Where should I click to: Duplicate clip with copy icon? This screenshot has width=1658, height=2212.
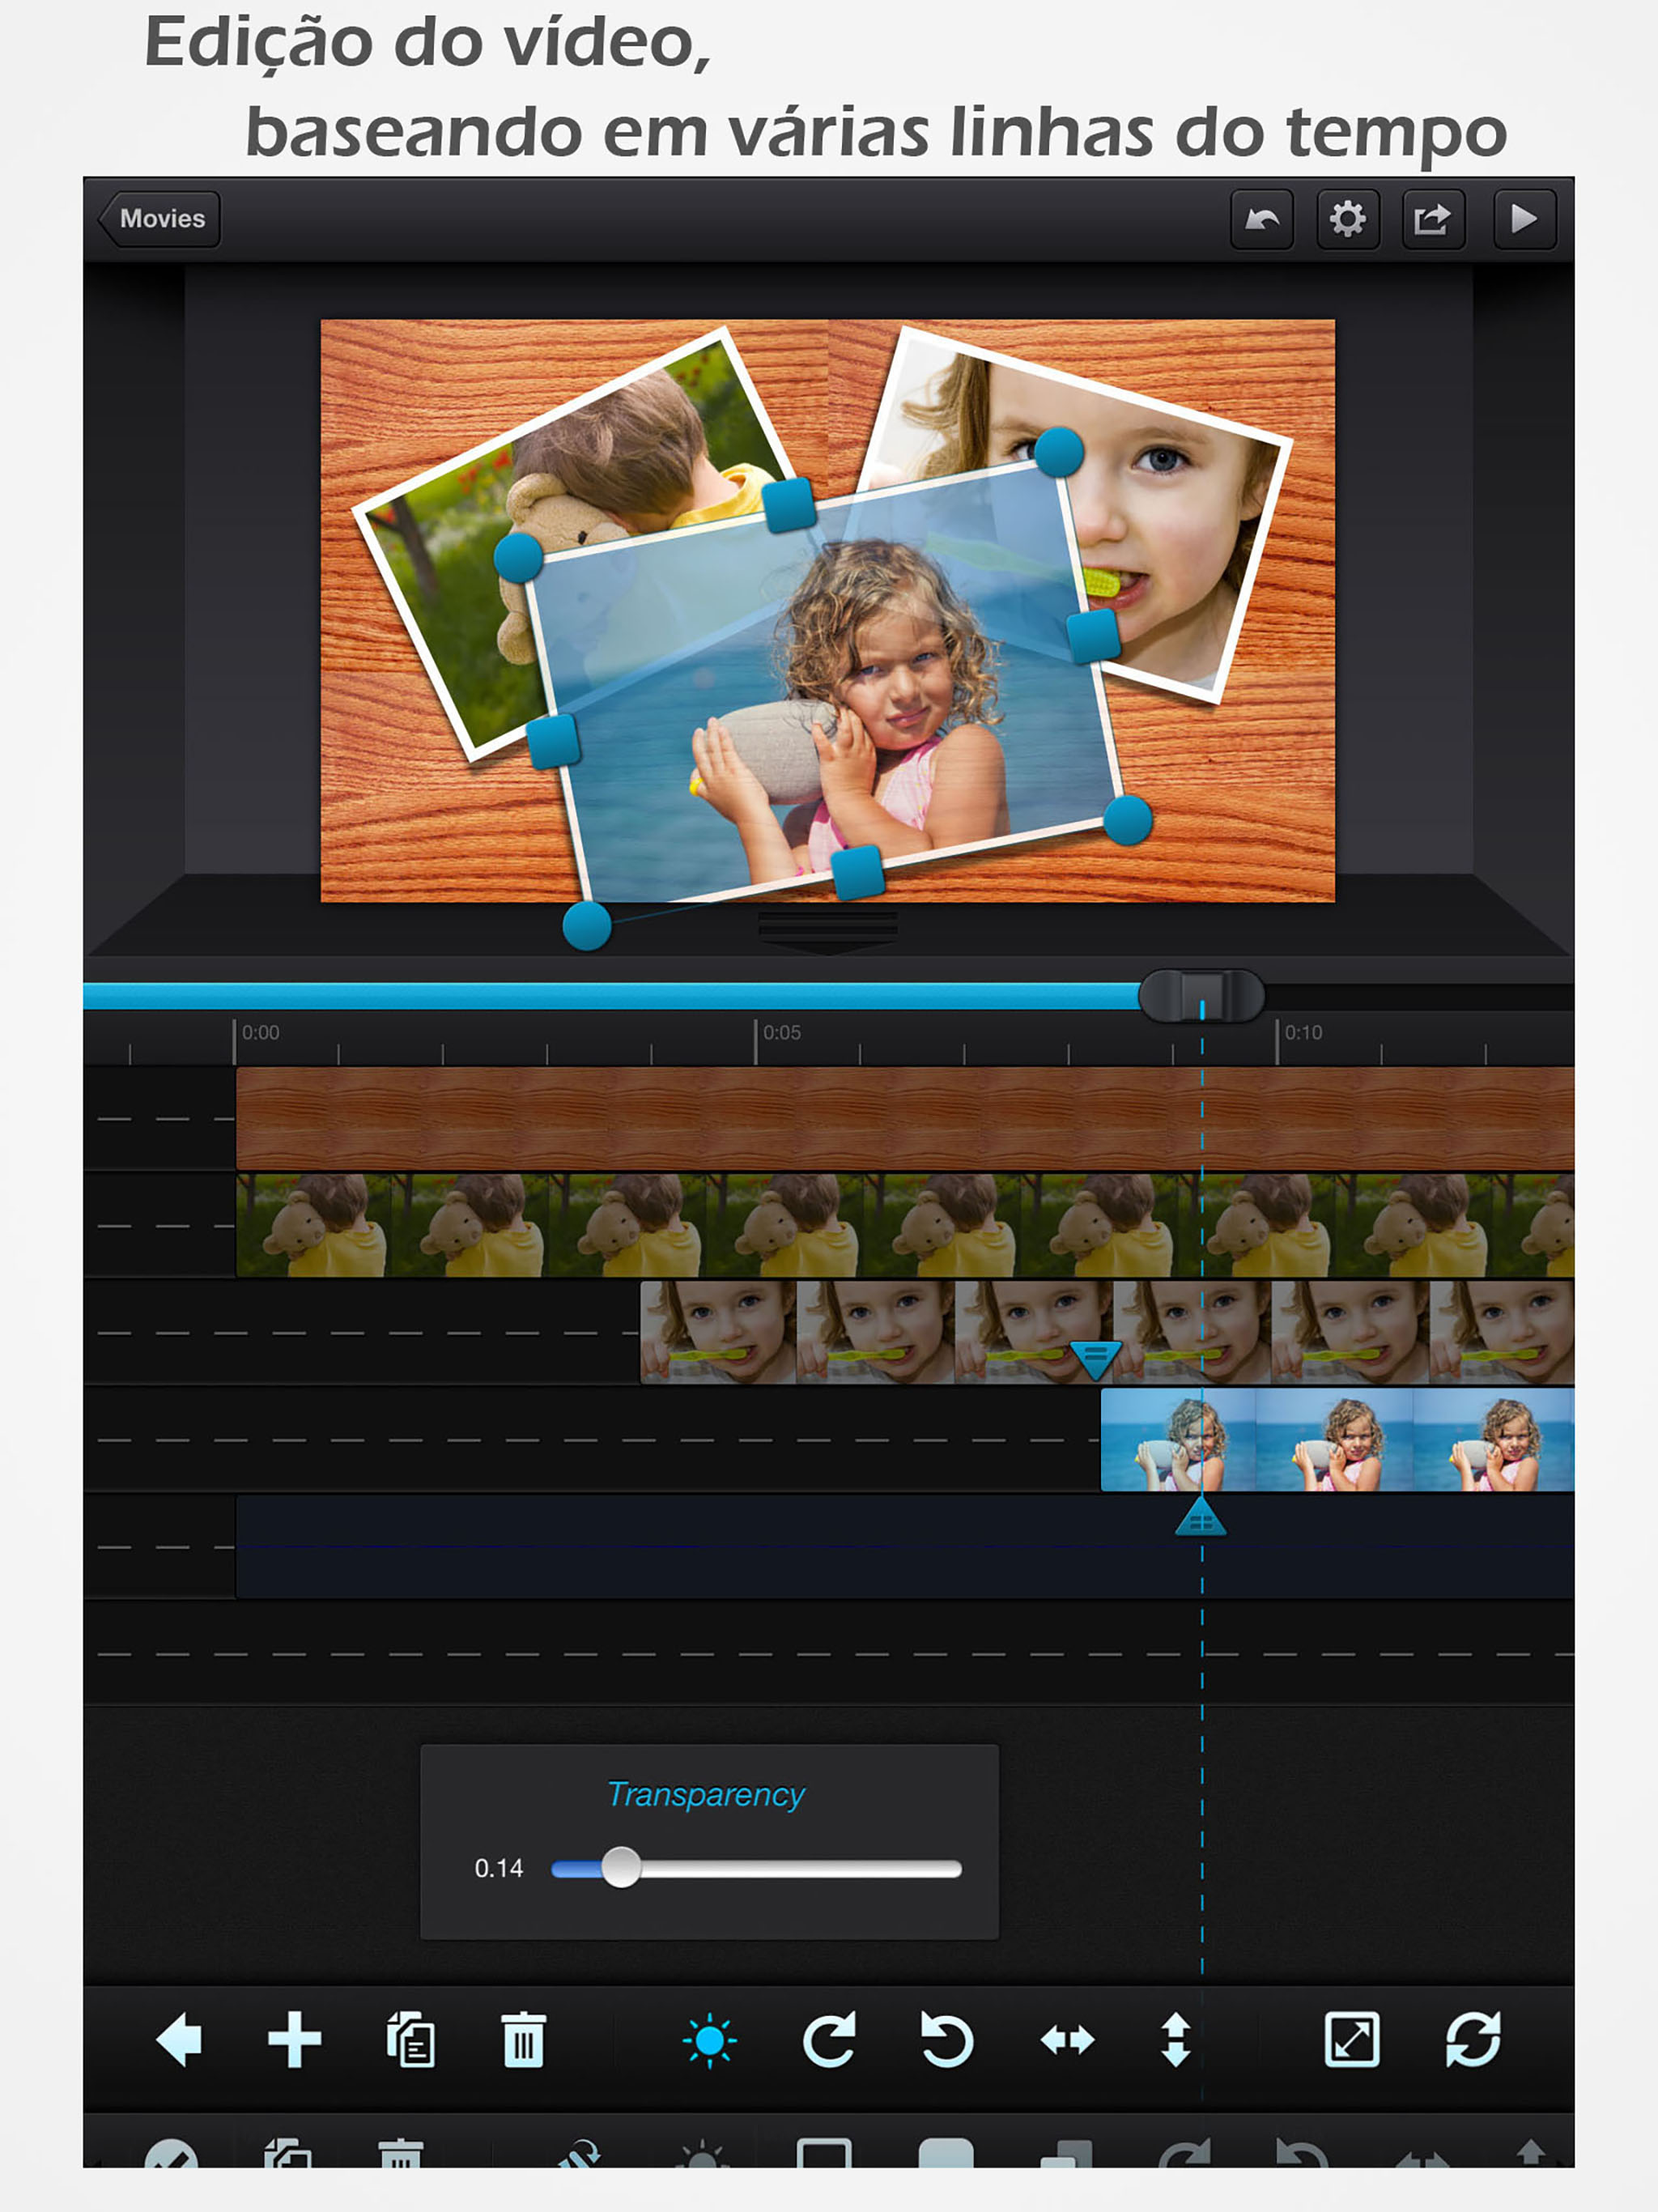click(x=410, y=2039)
